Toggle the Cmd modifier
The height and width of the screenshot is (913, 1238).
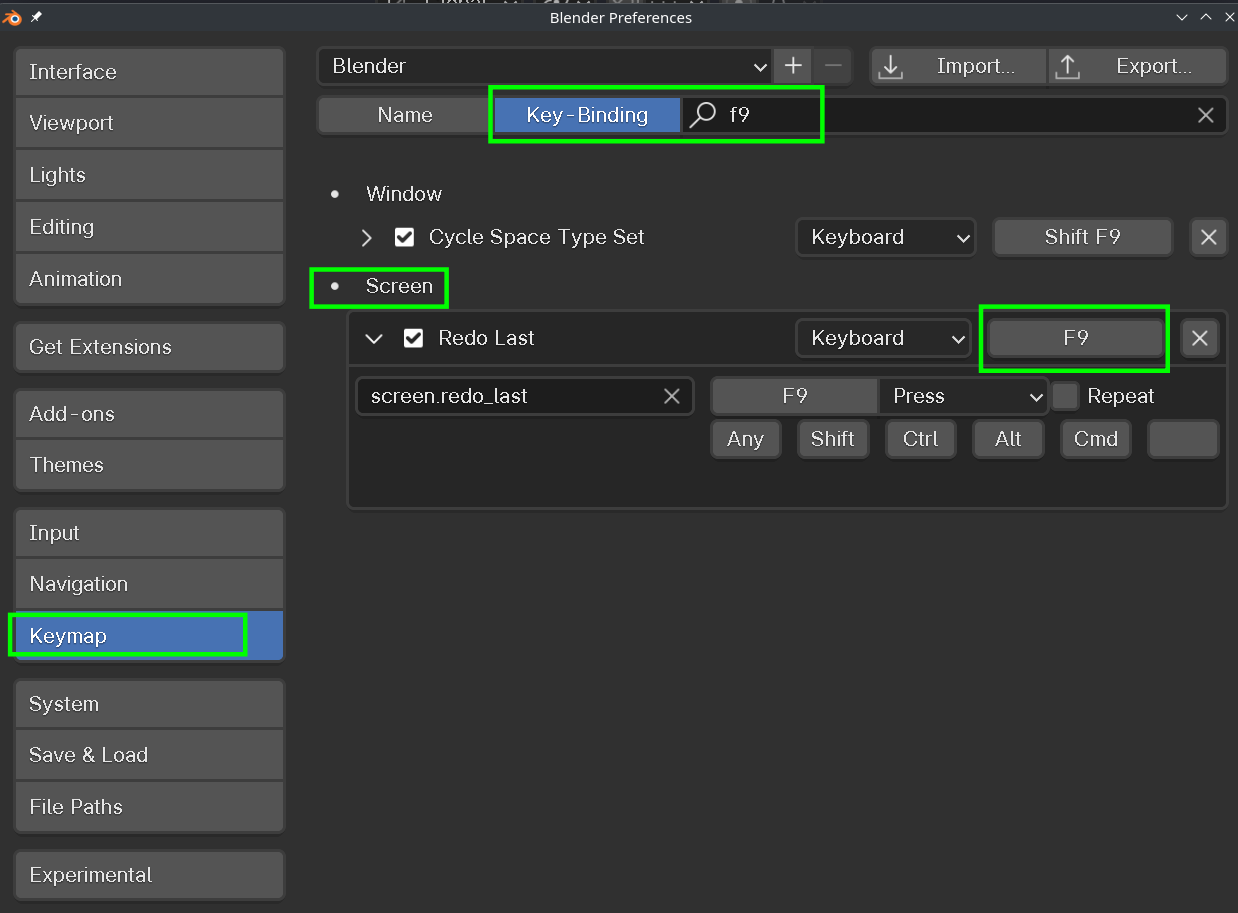(x=1095, y=439)
